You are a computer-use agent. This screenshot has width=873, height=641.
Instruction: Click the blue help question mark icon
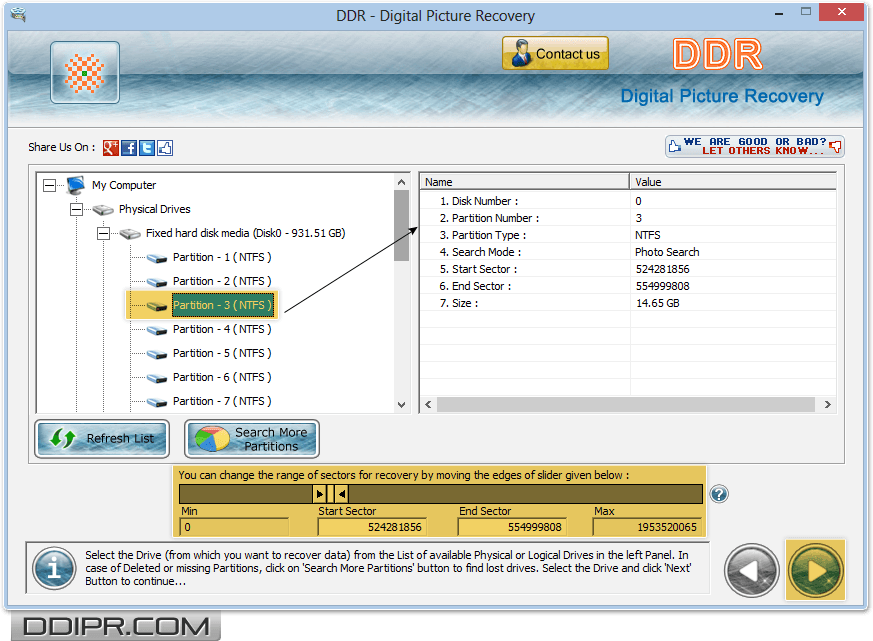click(x=719, y=494)
